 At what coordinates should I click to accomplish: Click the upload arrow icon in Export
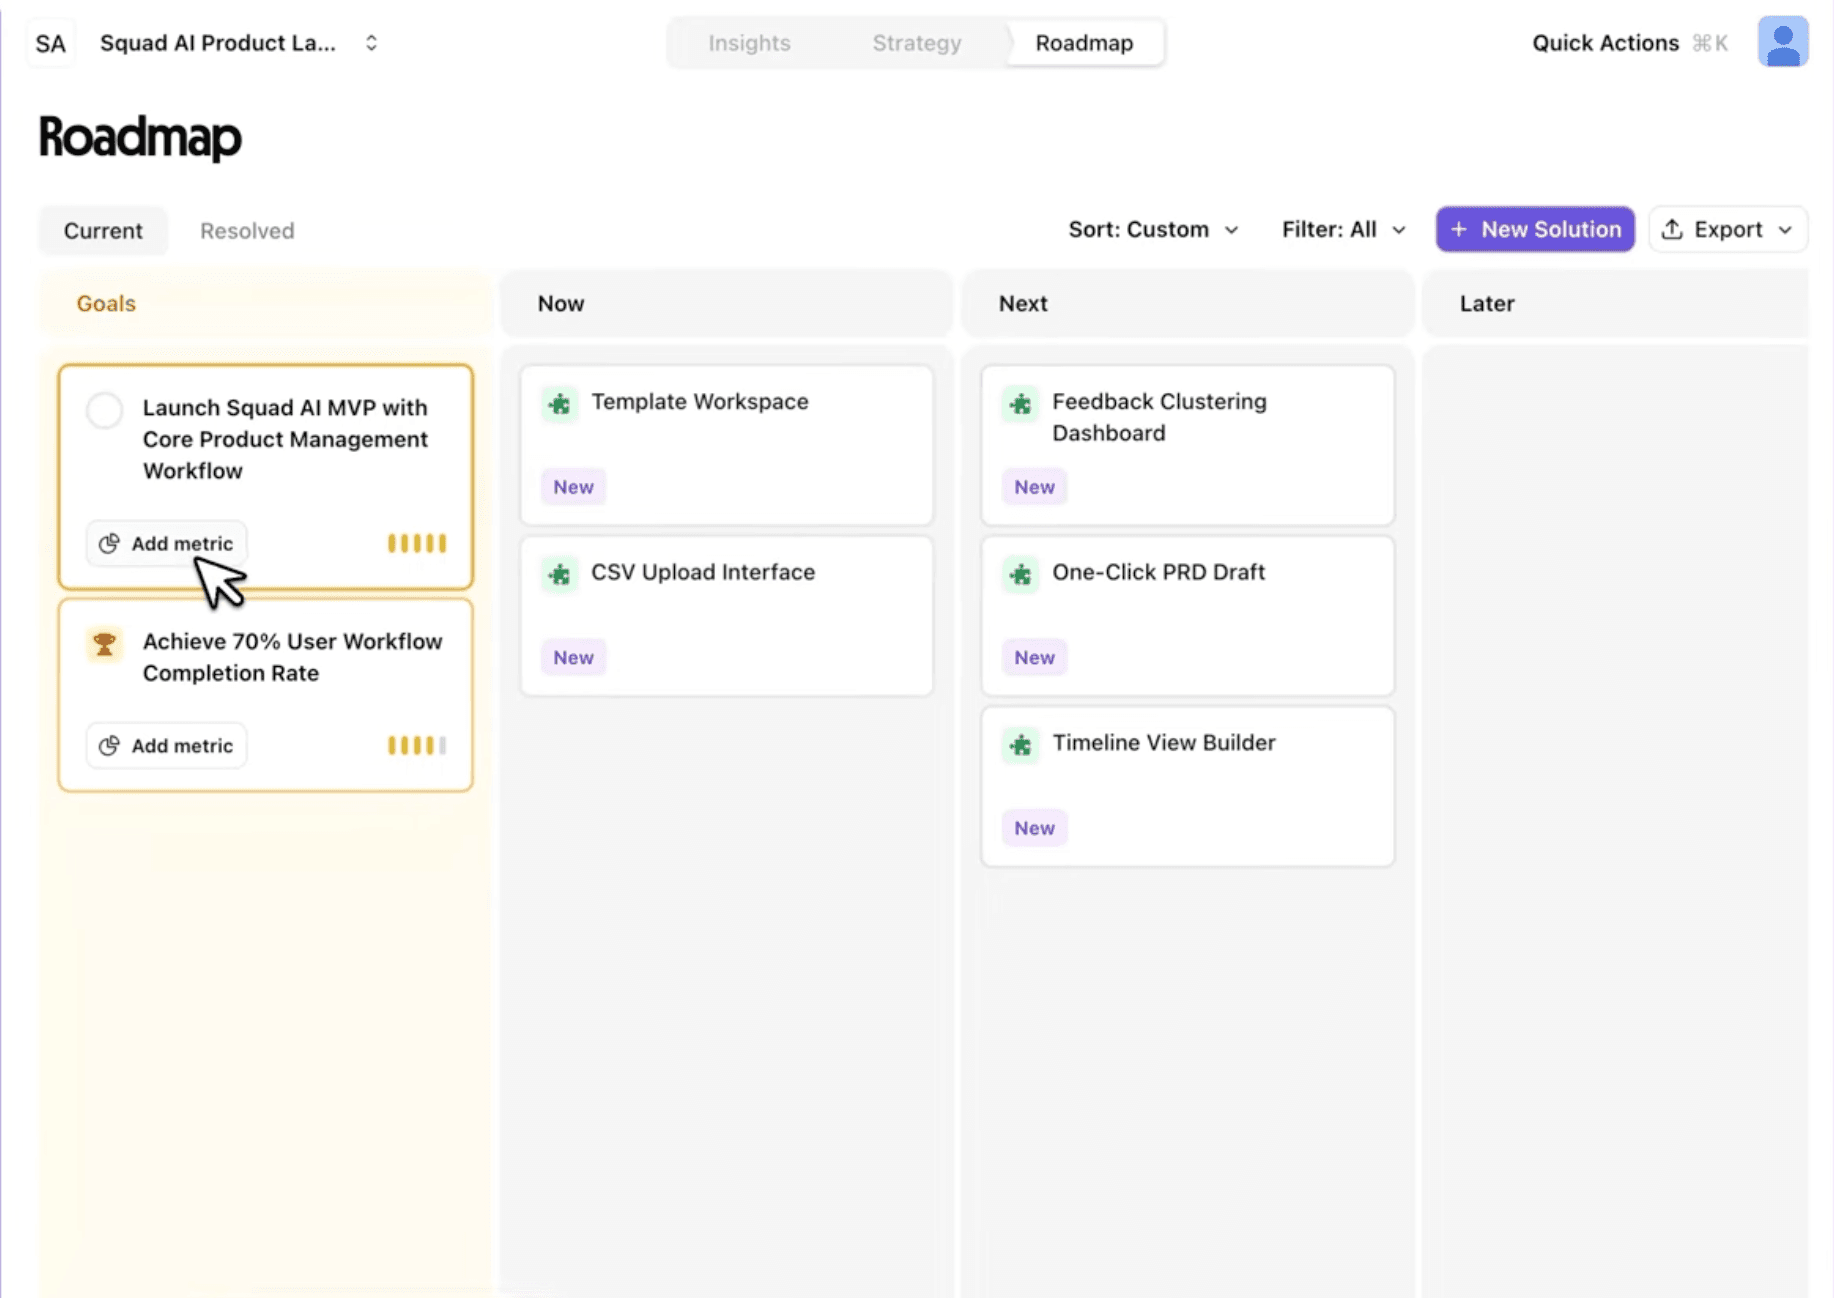point(1672,229)
